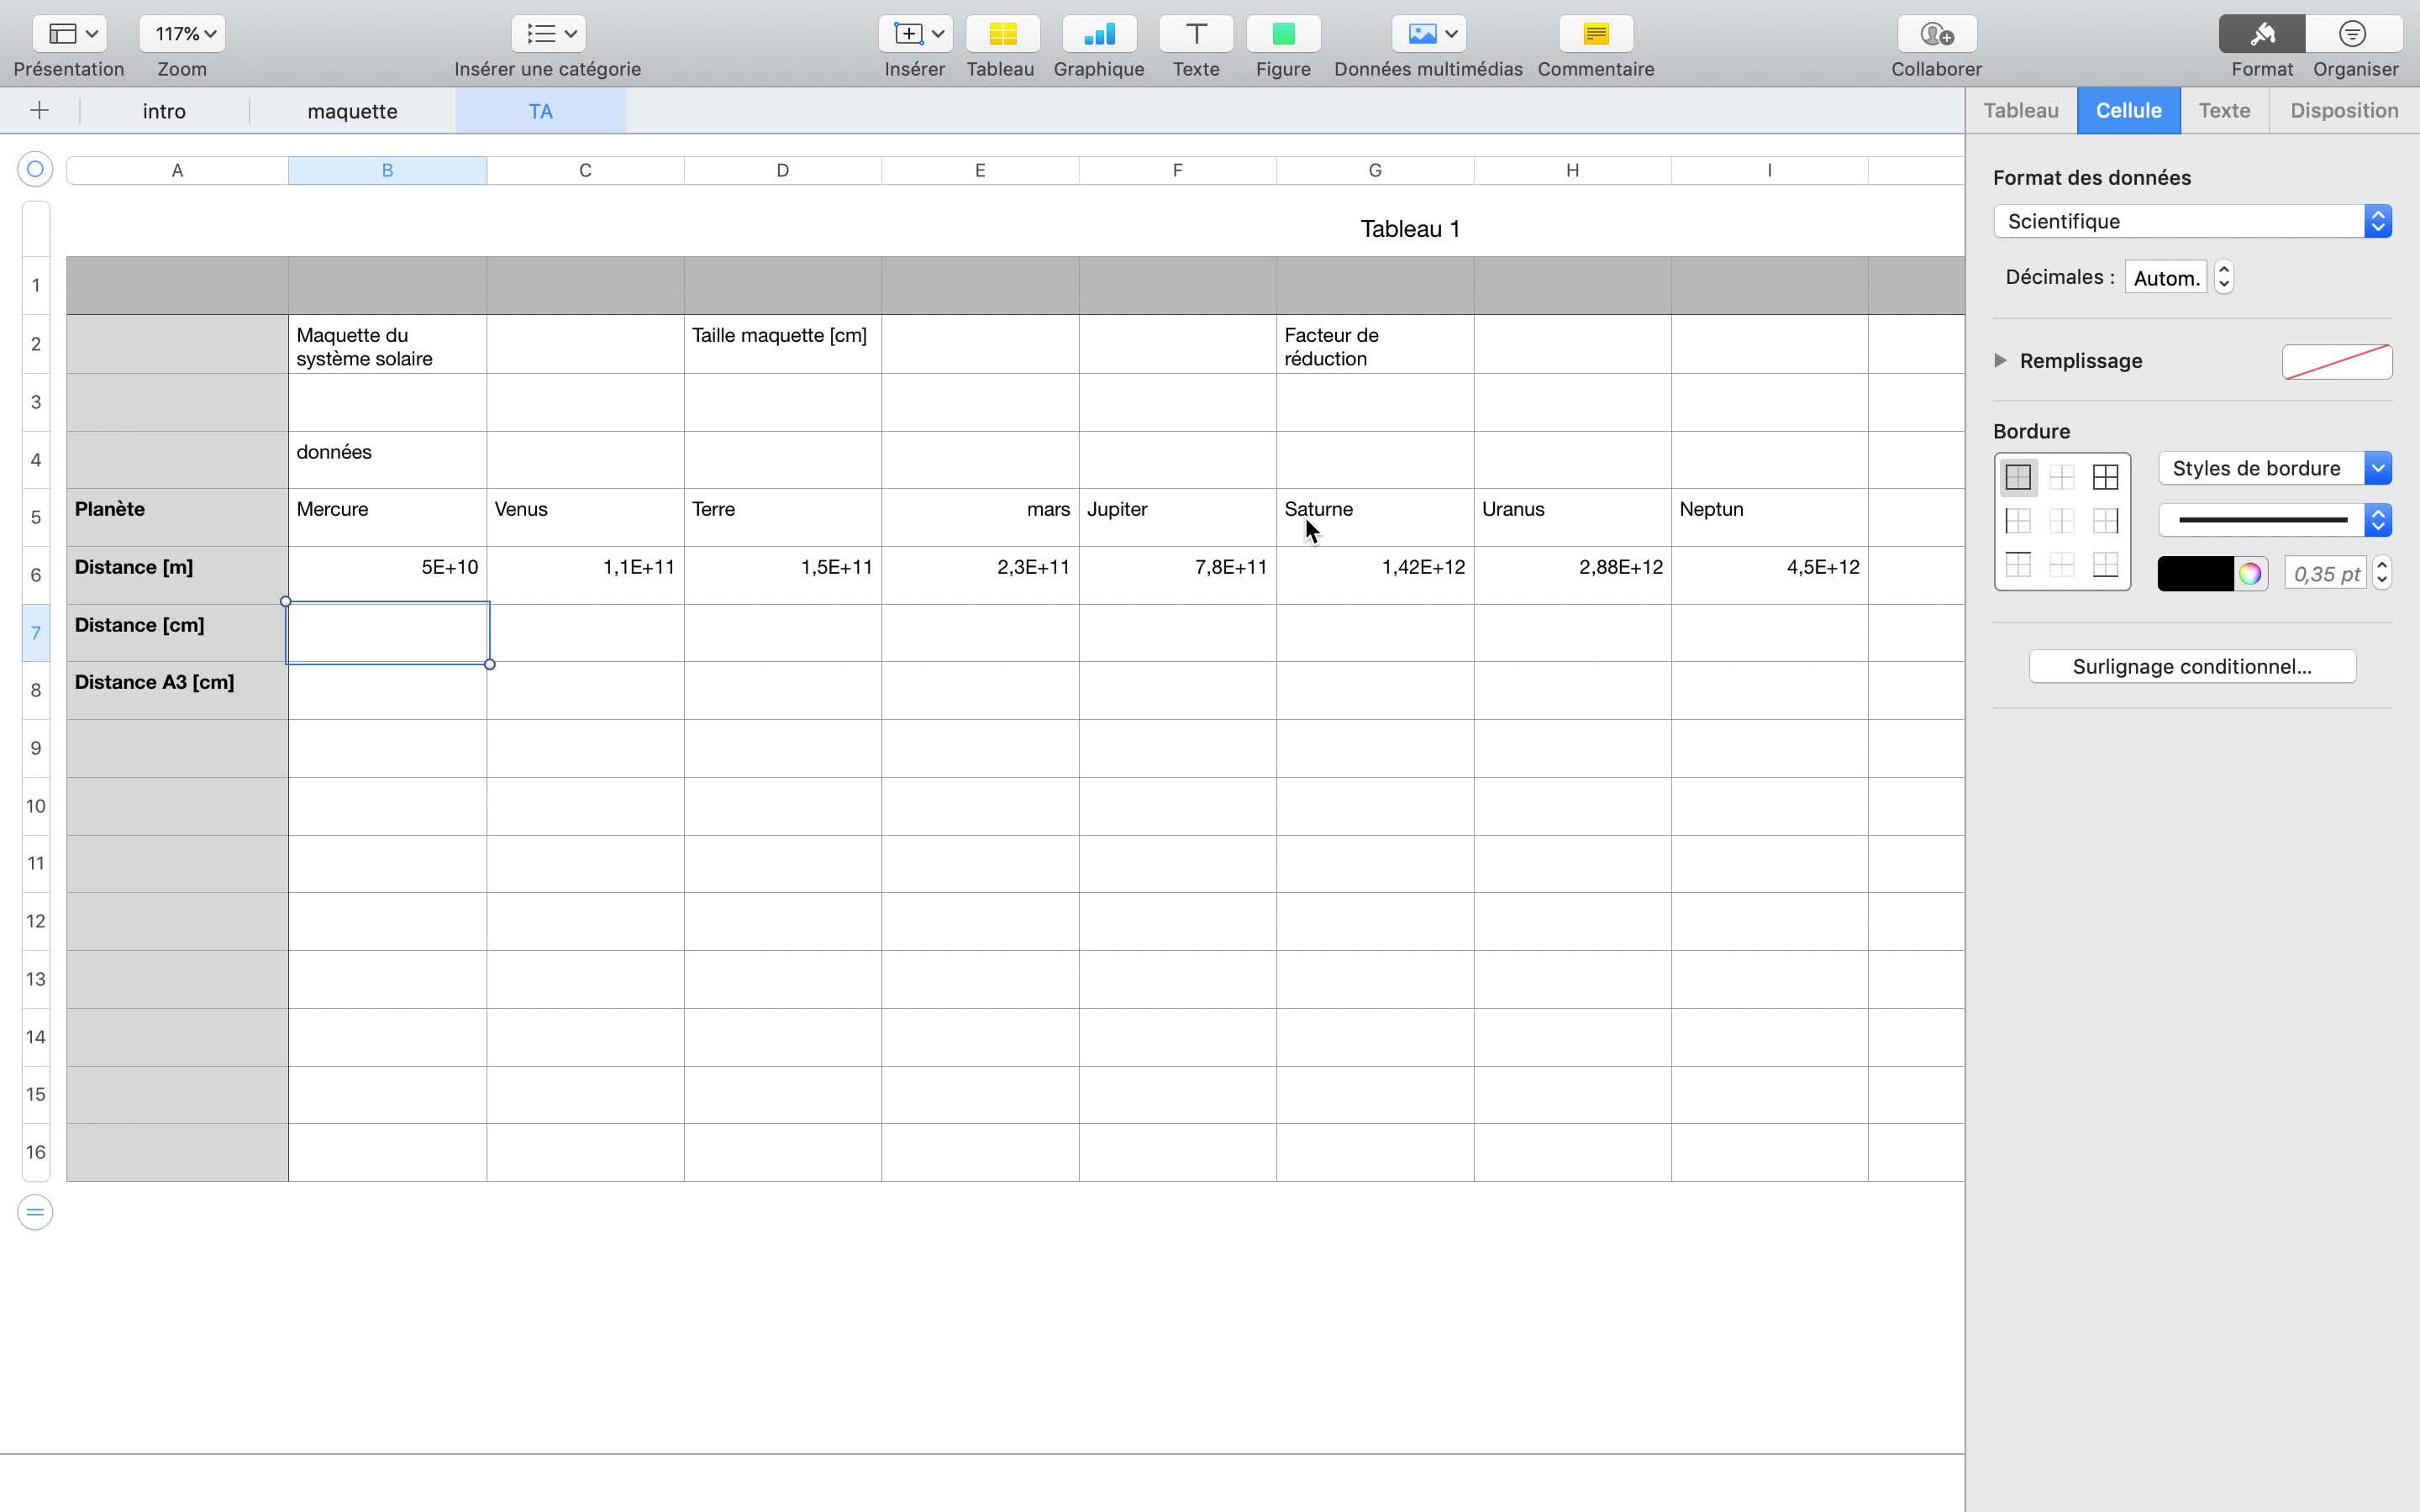Open the Texte inspector tab
The height and width of the screenshot is (1512, 2420).
click(2223, 110)
